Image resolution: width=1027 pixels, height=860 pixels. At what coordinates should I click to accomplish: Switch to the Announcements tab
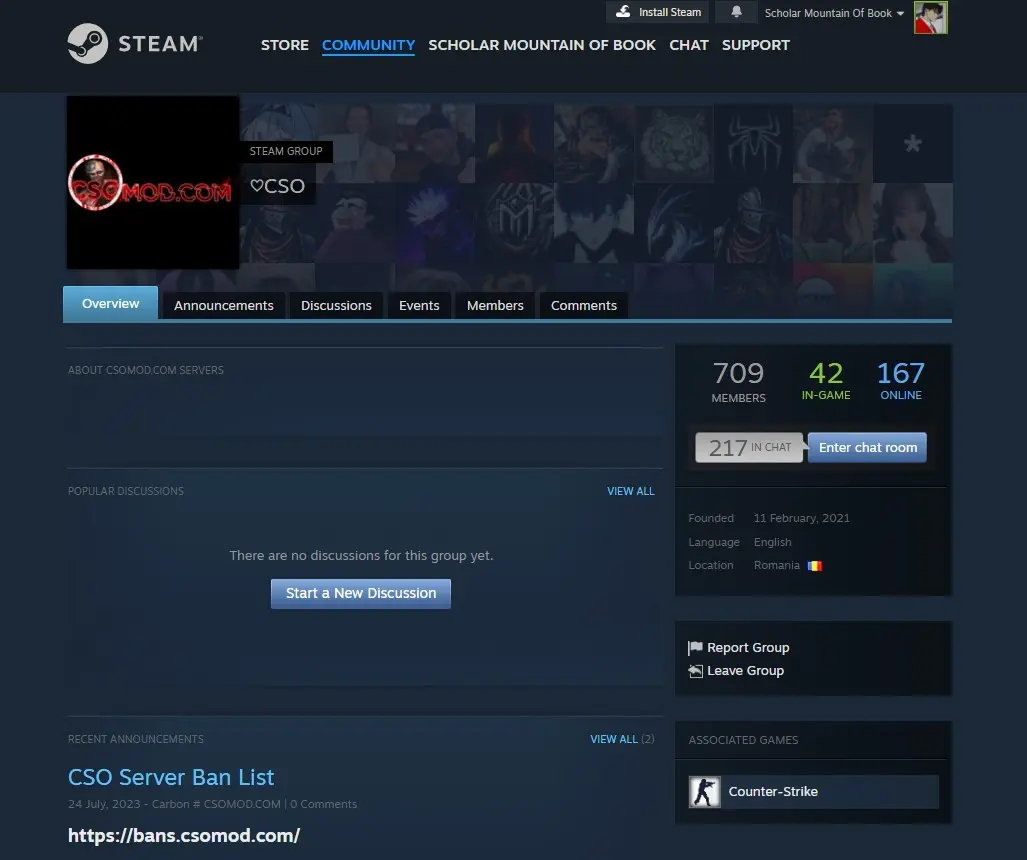click(224, 306)
